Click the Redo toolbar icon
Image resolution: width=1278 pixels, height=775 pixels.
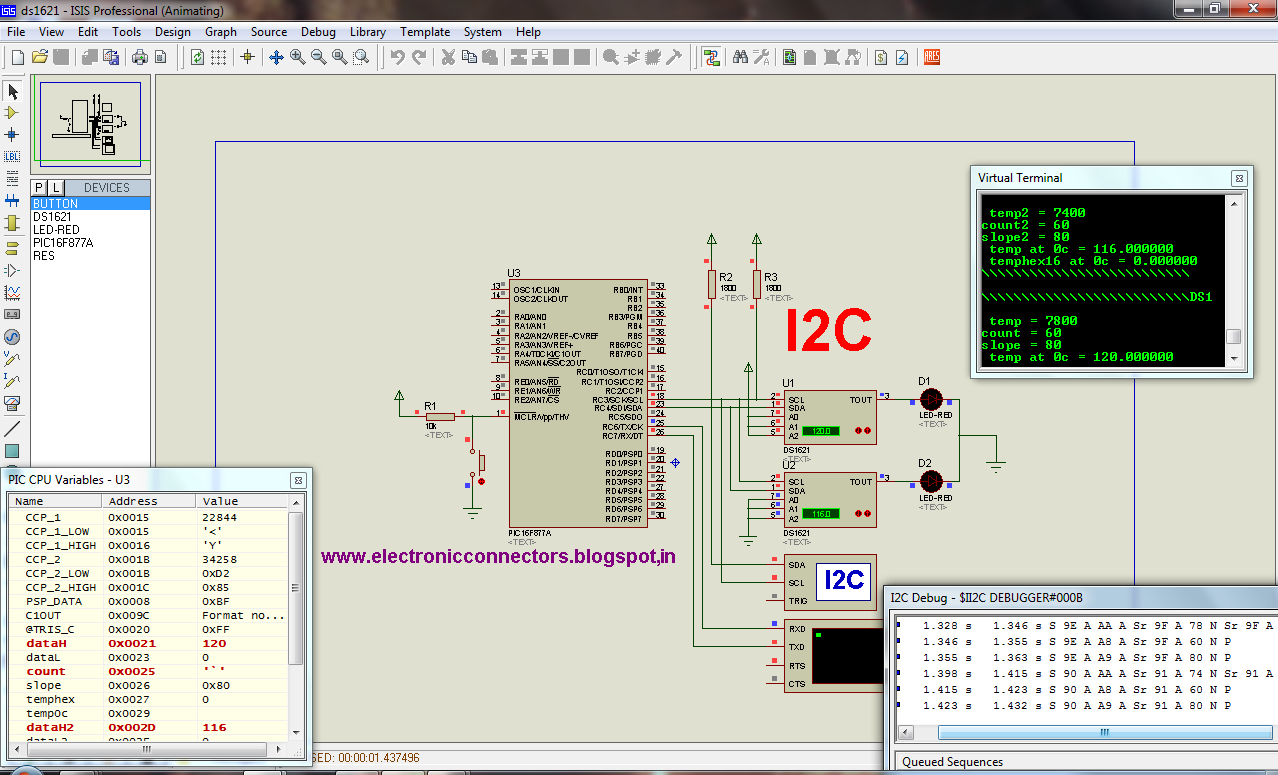(x=417, y=57)
